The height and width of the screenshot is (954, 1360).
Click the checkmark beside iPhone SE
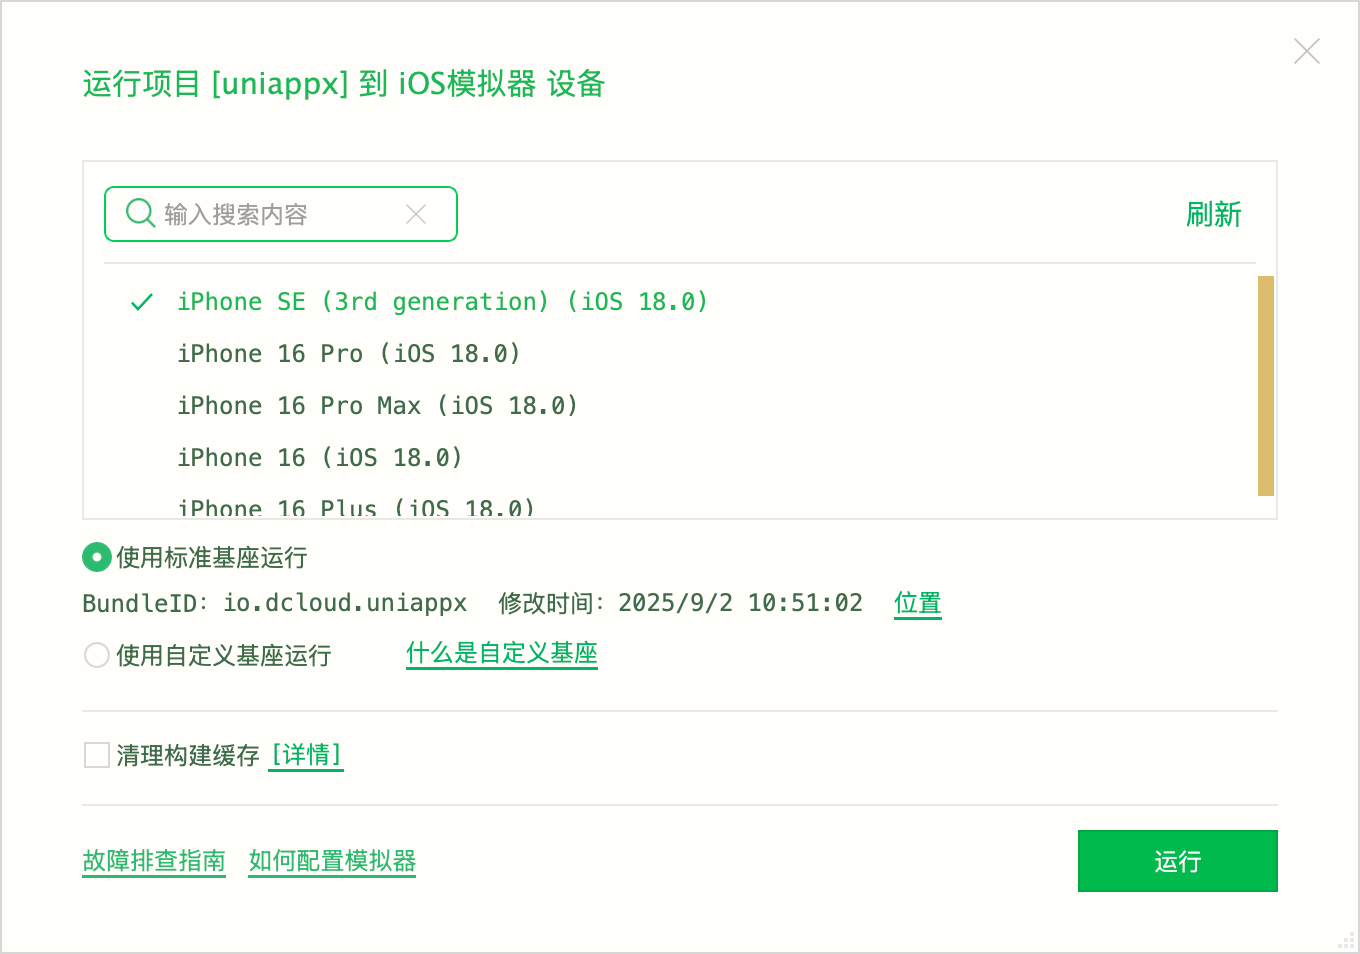click(x=142, y=302)
